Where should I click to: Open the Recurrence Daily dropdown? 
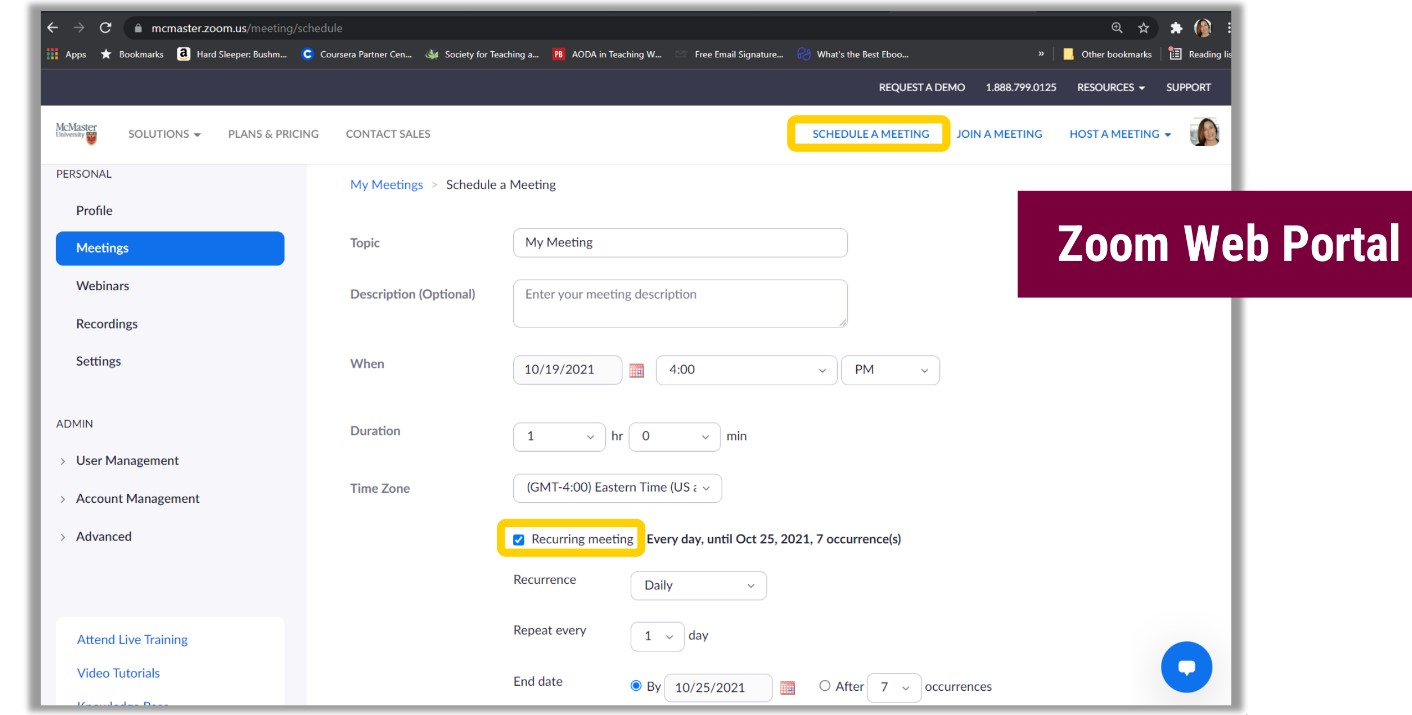pos(698,586)
